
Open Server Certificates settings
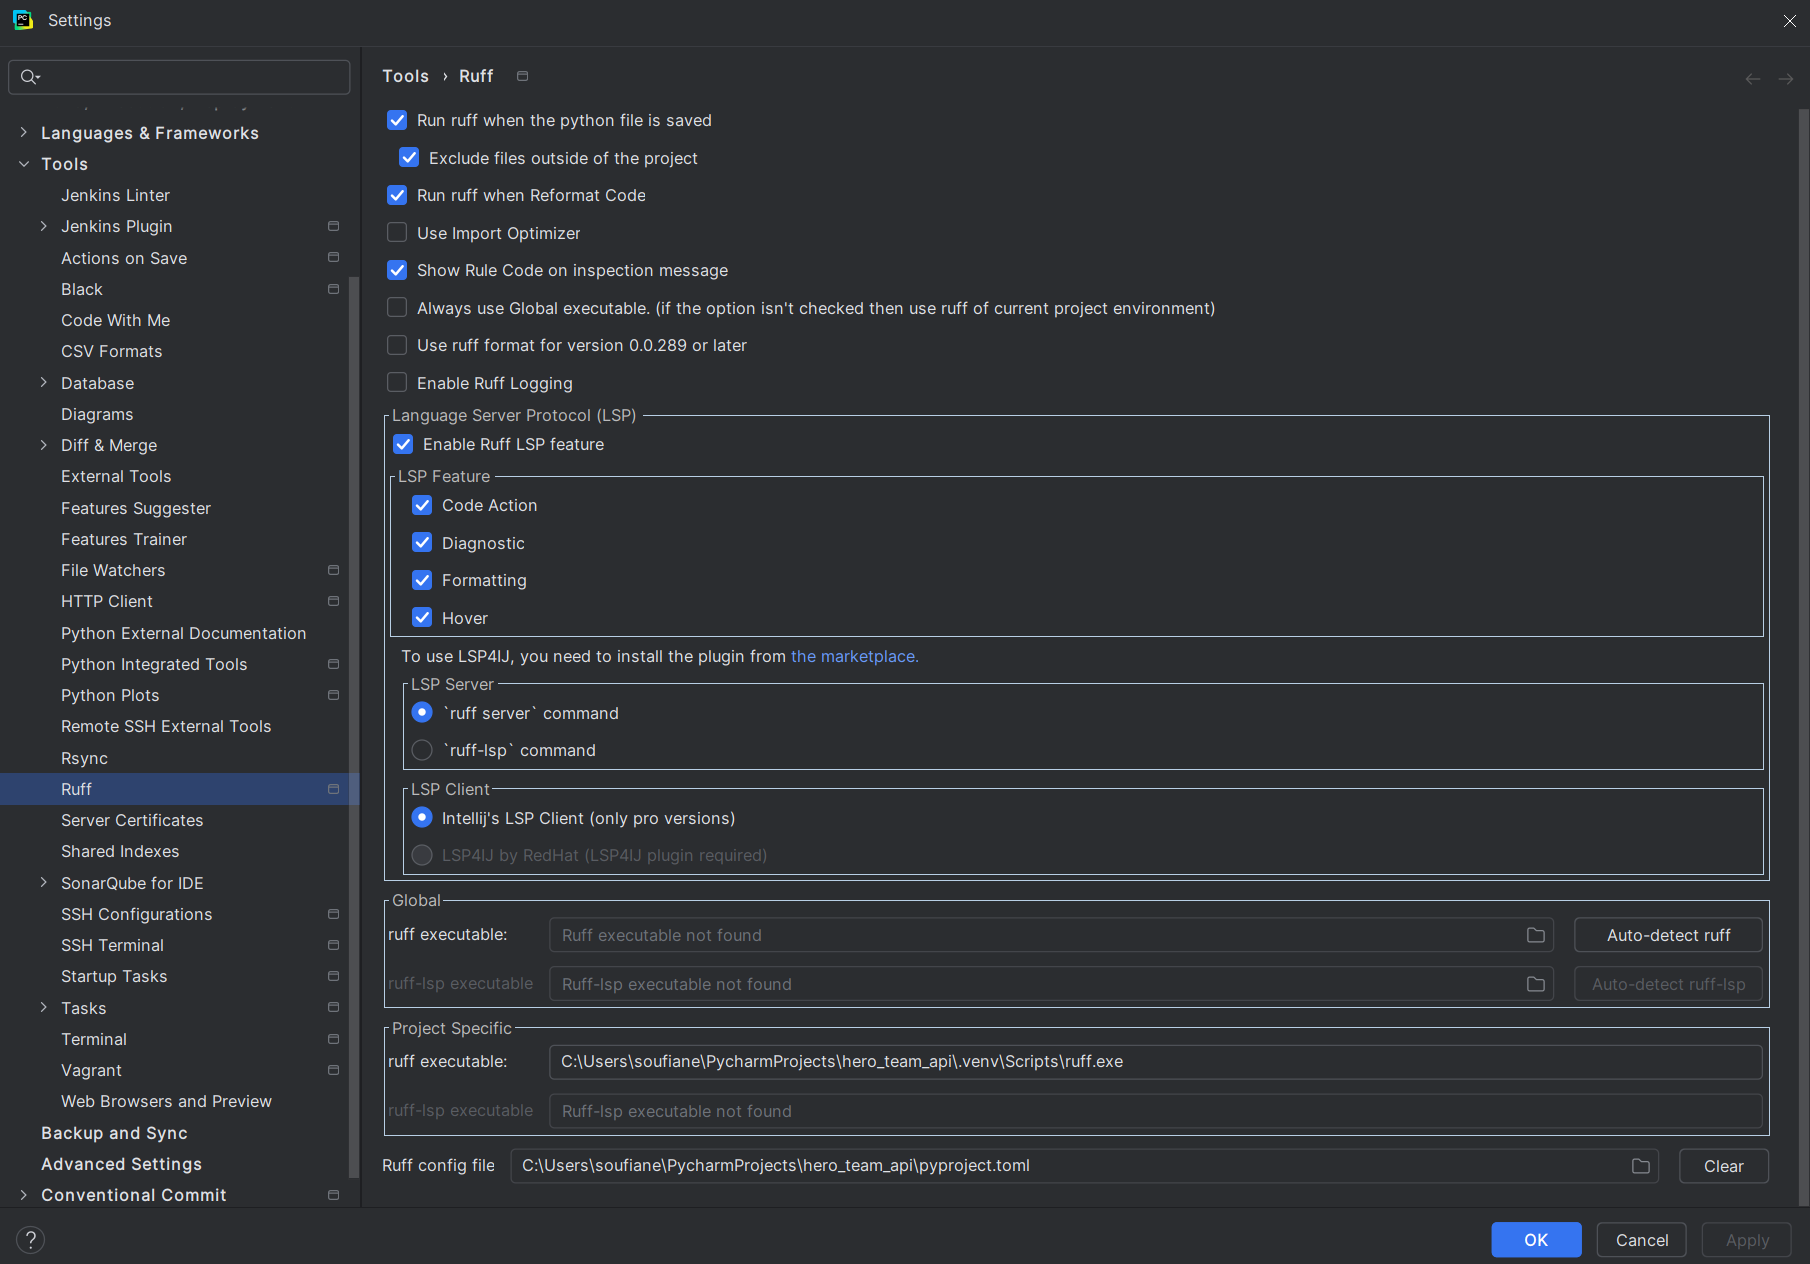point(132,820)
